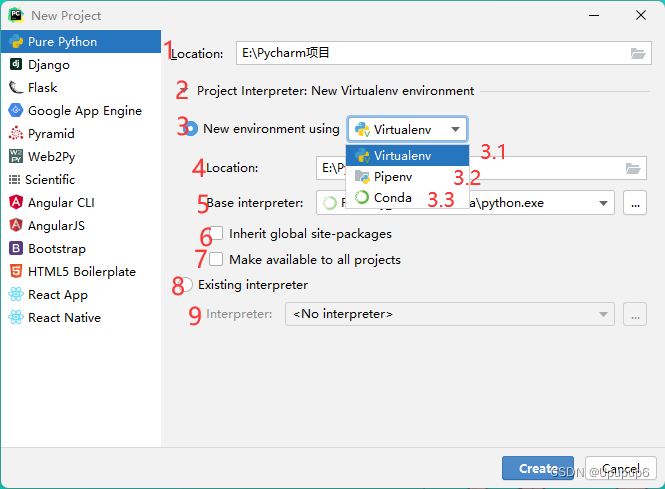
Task: Select the Existing interpreter radio button
Action: click(186, 285)
